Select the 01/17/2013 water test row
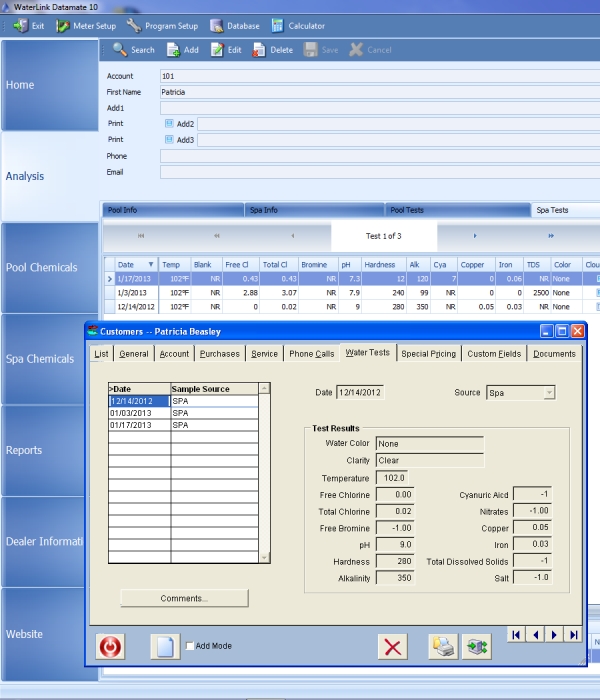 point(183,425)
